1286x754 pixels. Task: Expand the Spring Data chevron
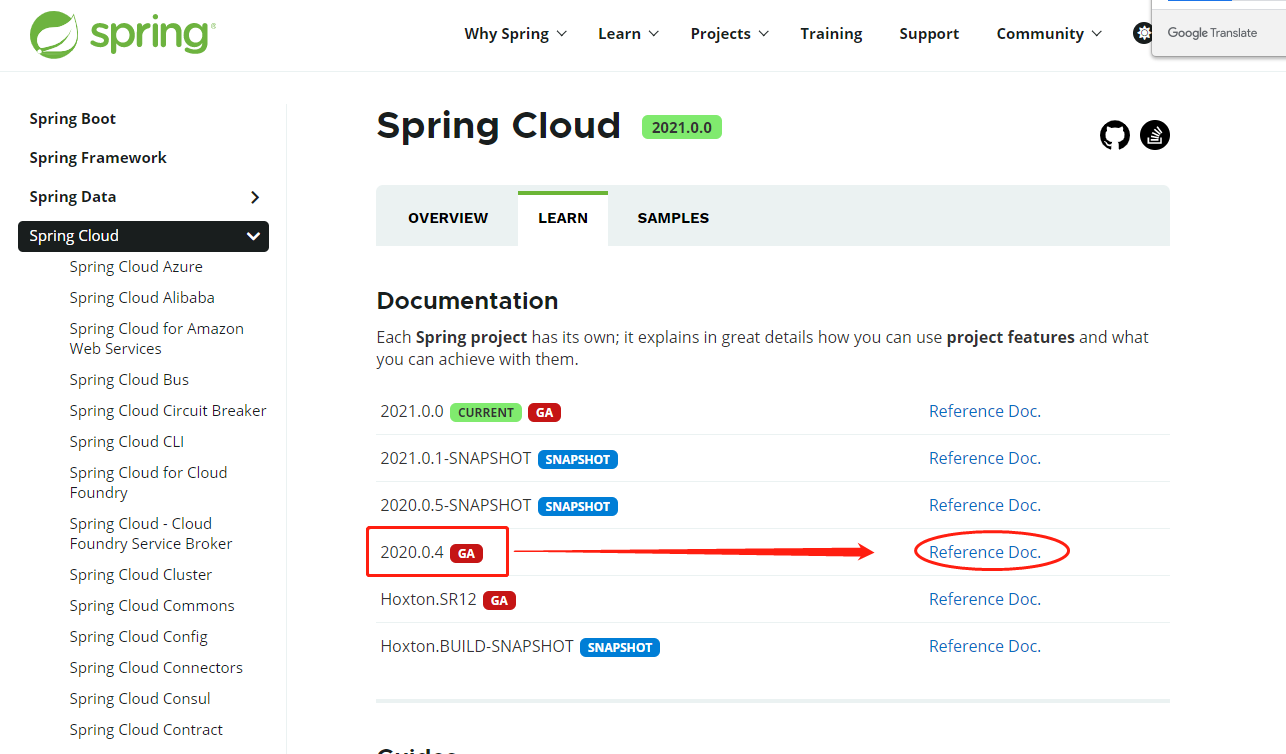(x=254, y=197)
